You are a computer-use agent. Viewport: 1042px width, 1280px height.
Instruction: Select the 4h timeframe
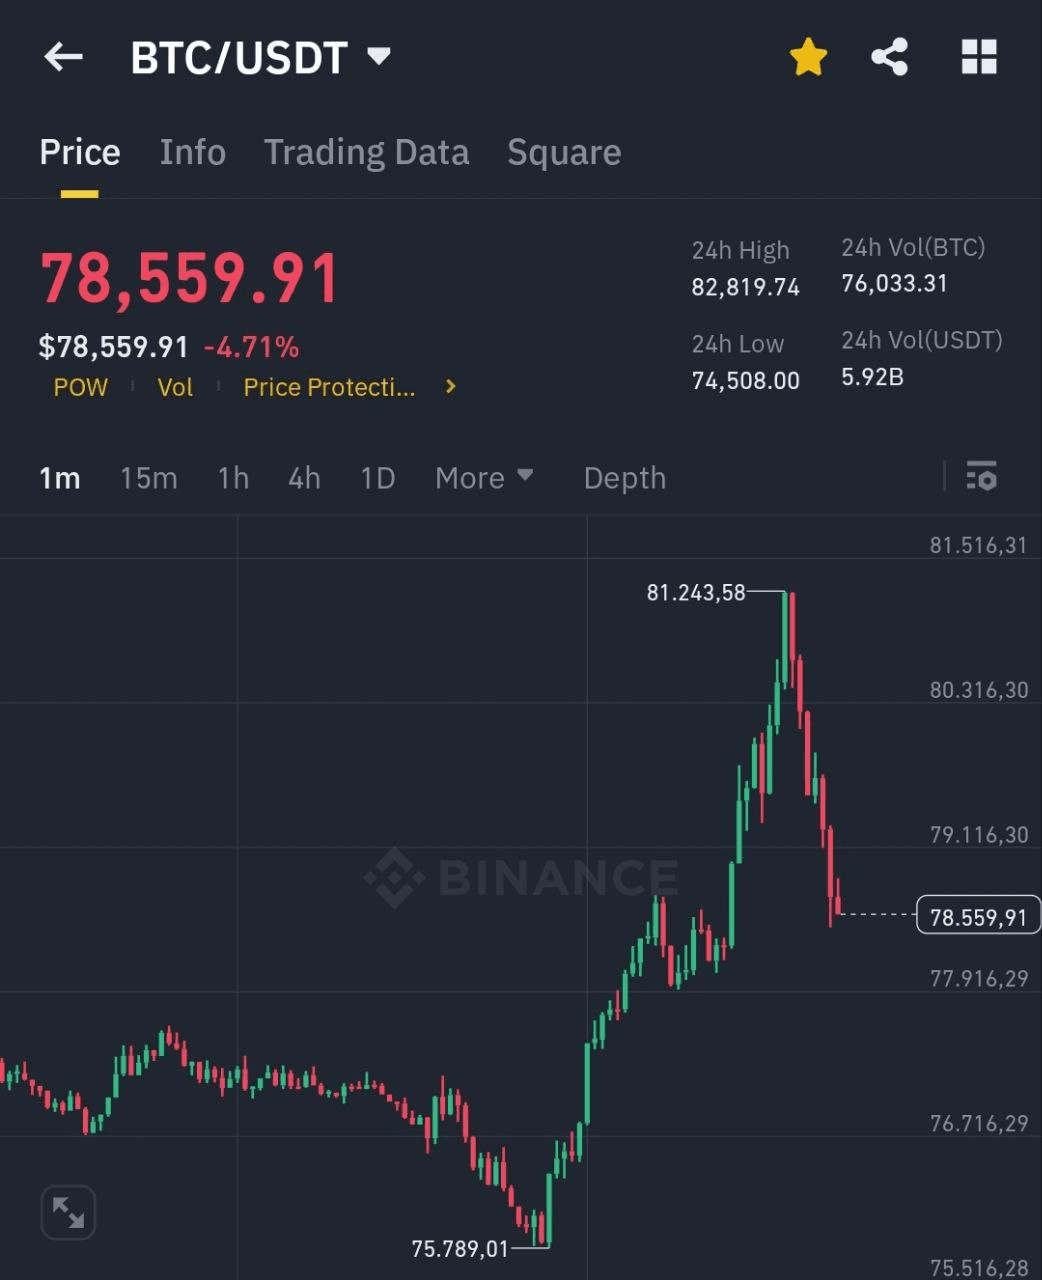click(x=304, y=478)
